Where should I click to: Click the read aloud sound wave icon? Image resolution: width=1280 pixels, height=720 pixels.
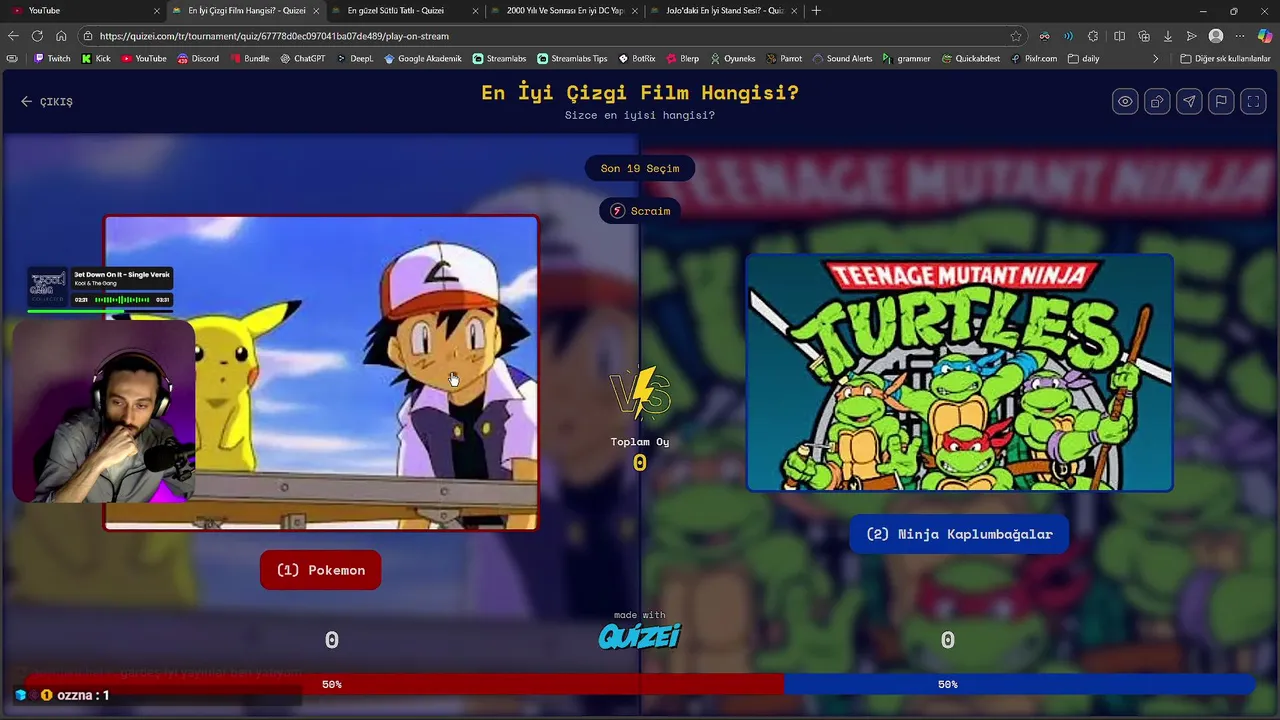(1068, 36)
